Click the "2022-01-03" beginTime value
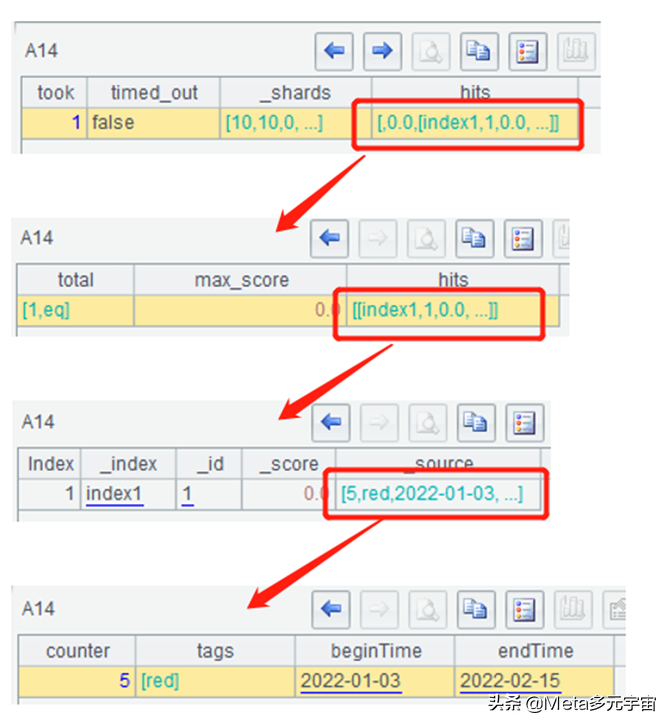This screenshot has width=672, height=727. click(351, 681)
